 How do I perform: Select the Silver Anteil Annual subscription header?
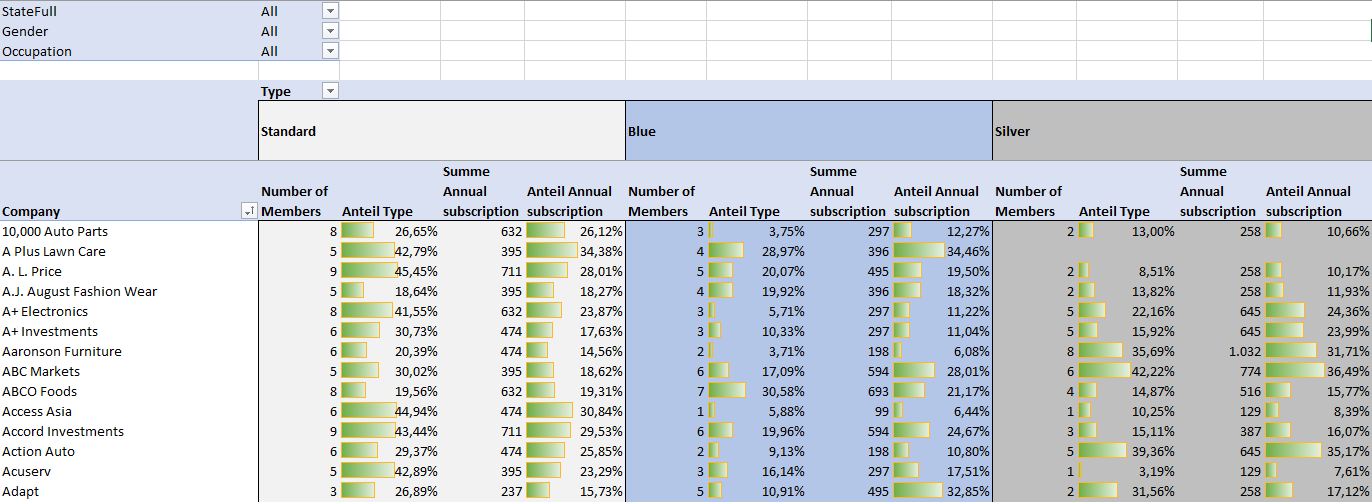click(1317, 191)
